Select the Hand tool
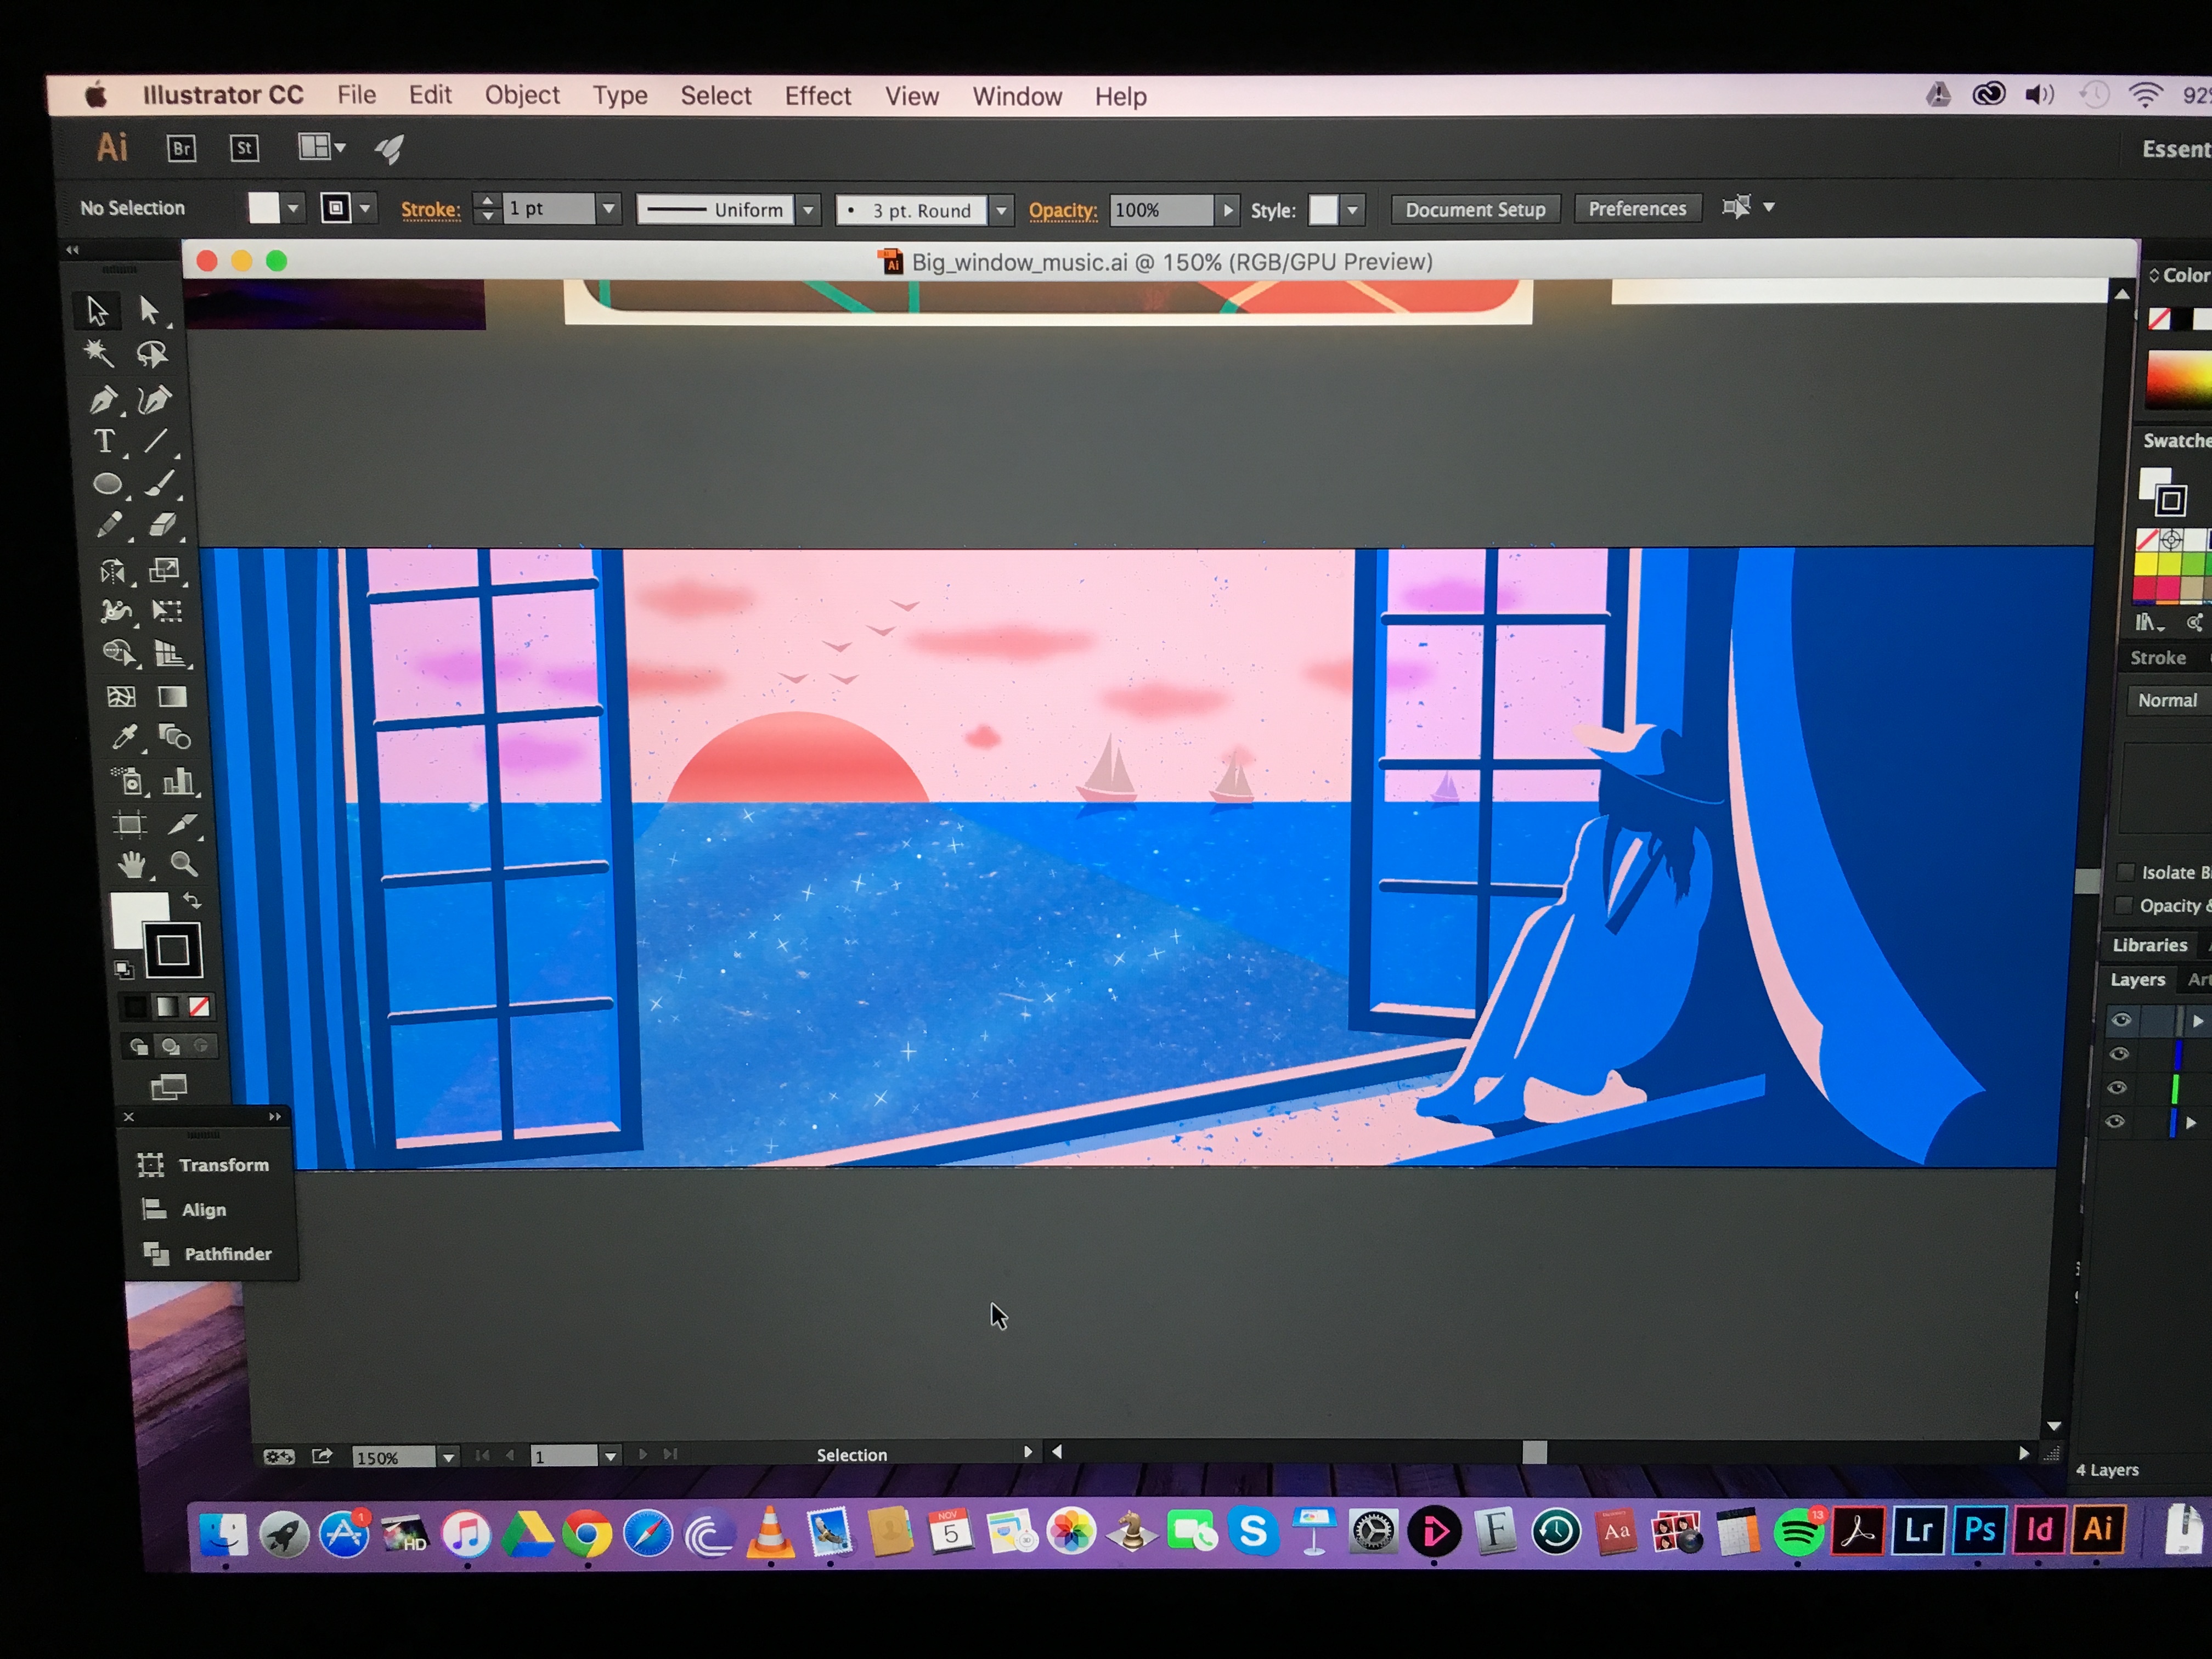 tap(131, 865)
